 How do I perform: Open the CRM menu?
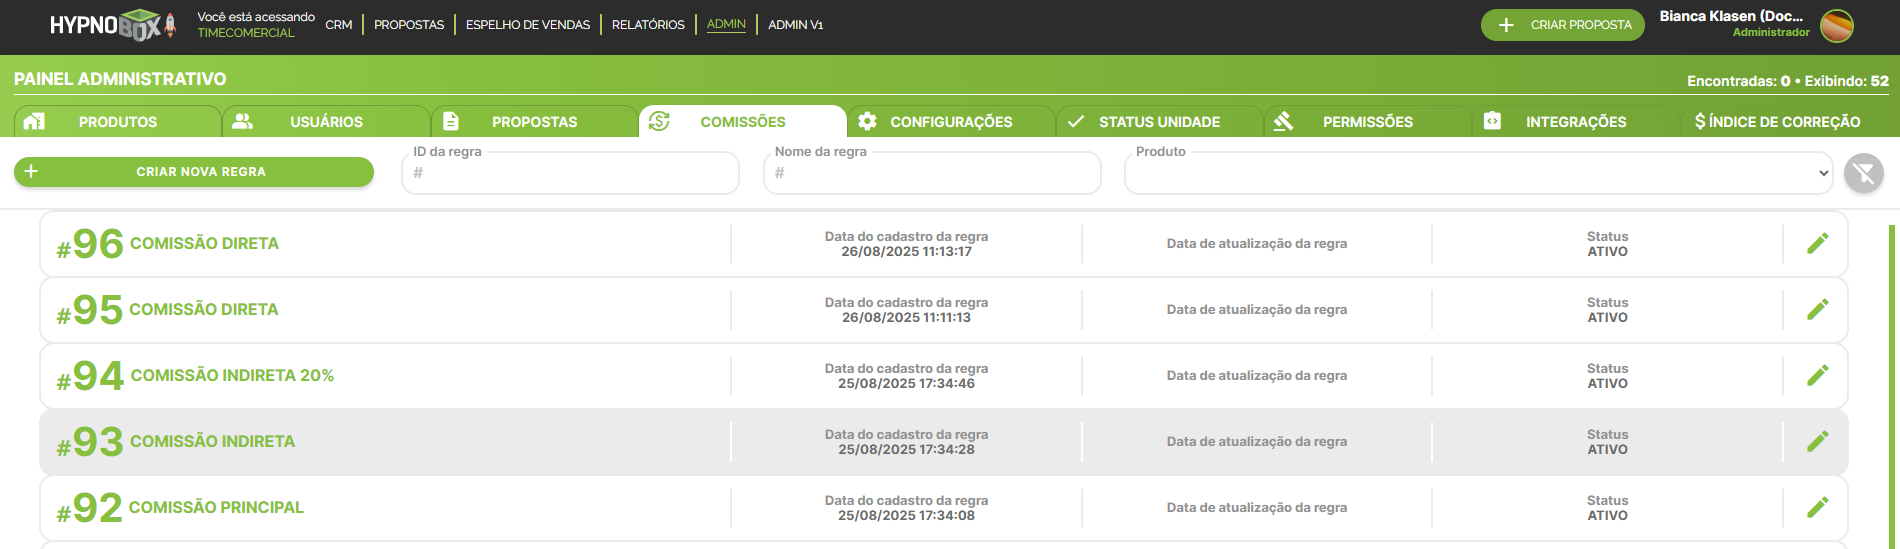pos(339,25)
